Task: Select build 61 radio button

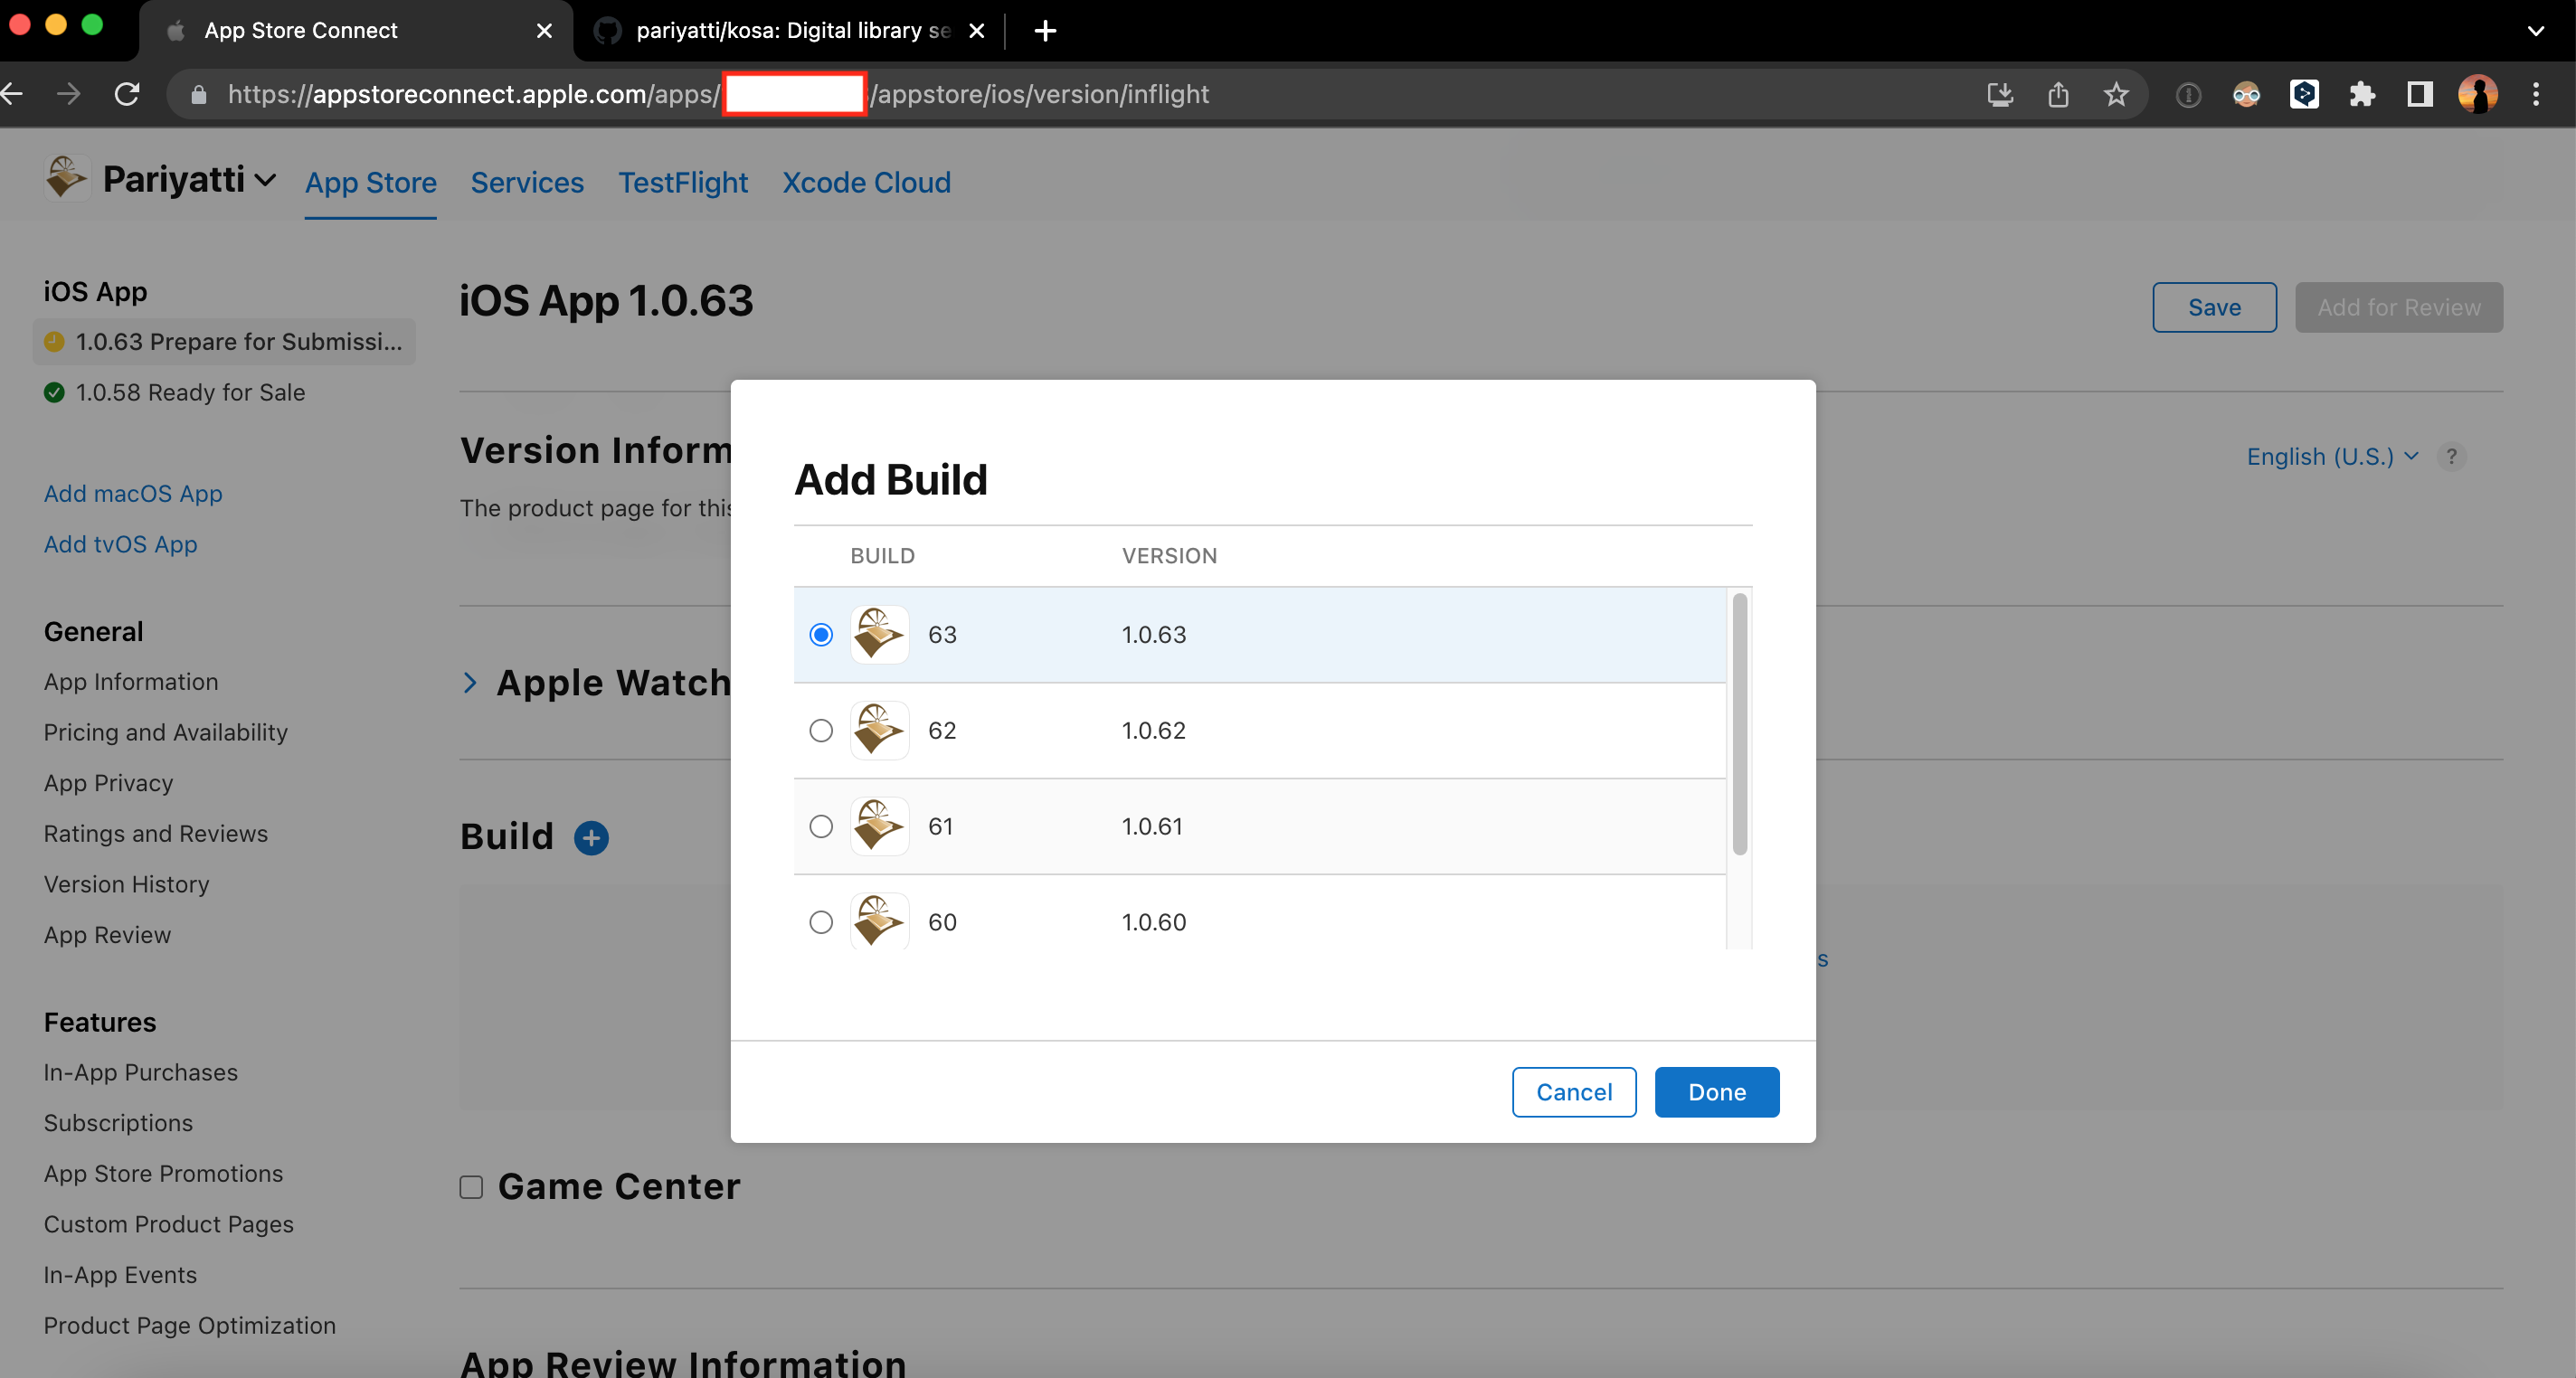Action: [821, 826]
